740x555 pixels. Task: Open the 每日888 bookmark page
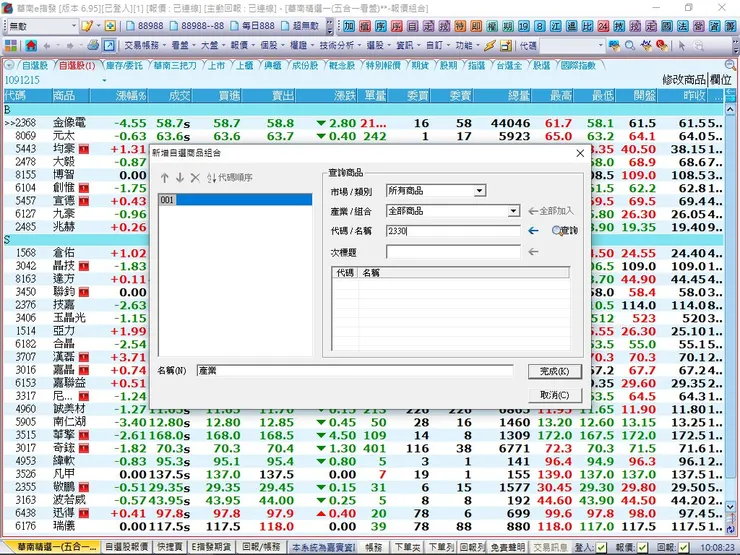click(252, 26)
